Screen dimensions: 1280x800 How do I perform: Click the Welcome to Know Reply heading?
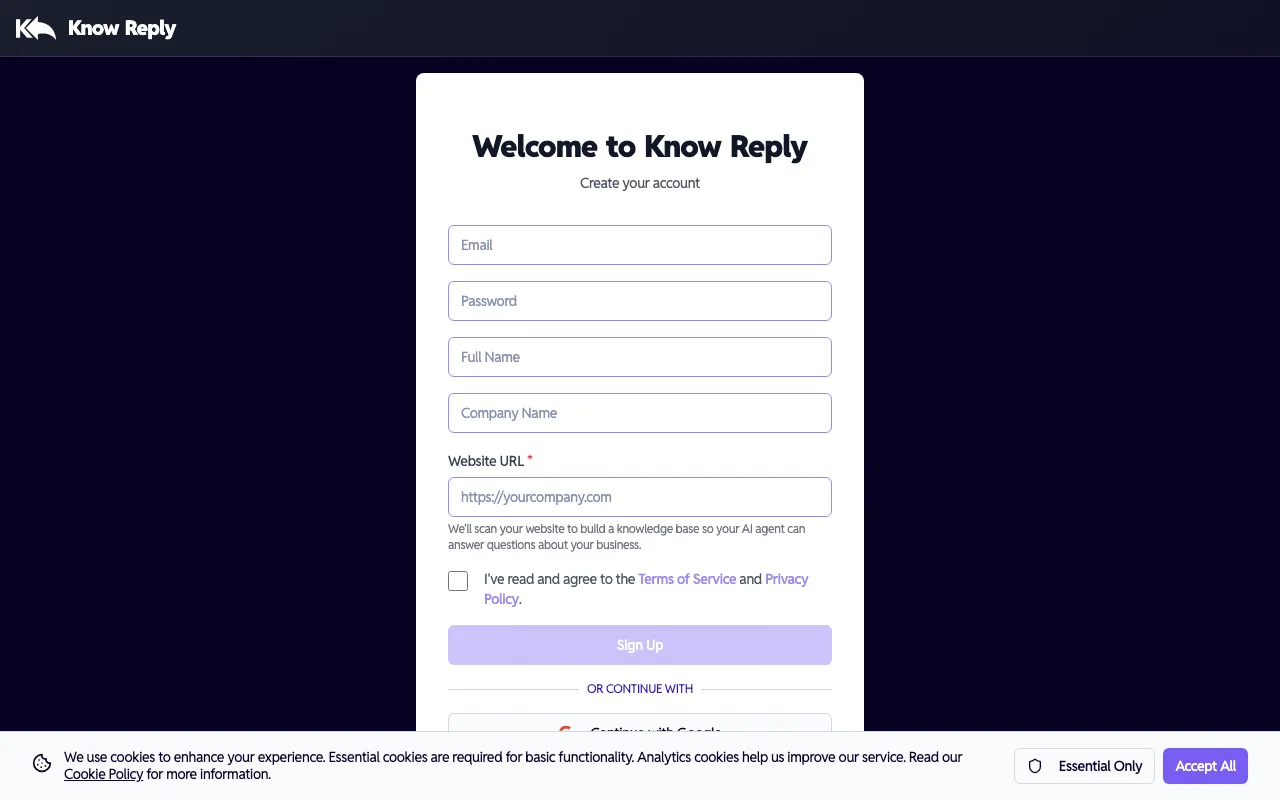pyautogui.click(x=639, y=147)
